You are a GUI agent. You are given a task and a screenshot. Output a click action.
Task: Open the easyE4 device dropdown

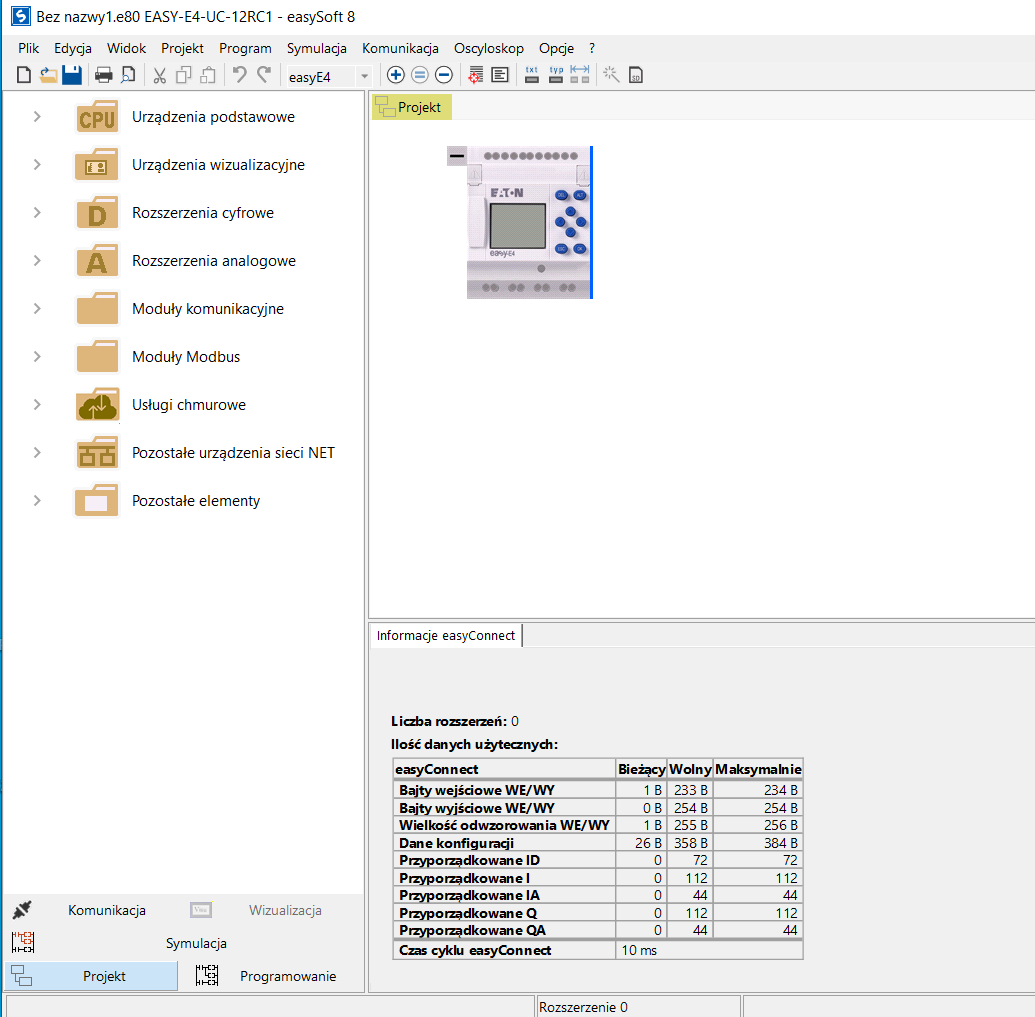pos(364,76)
